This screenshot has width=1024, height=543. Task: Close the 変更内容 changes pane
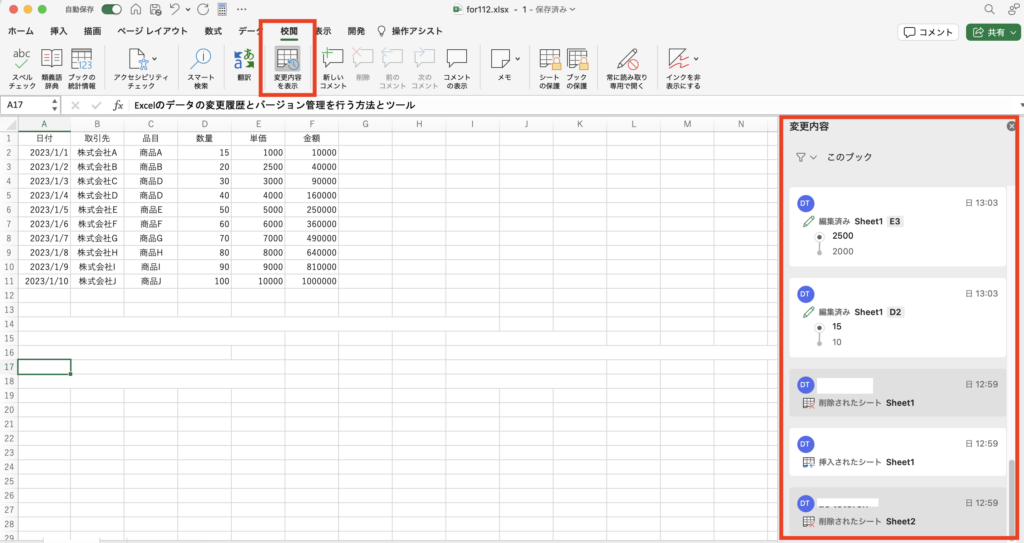pos(1011,126)
